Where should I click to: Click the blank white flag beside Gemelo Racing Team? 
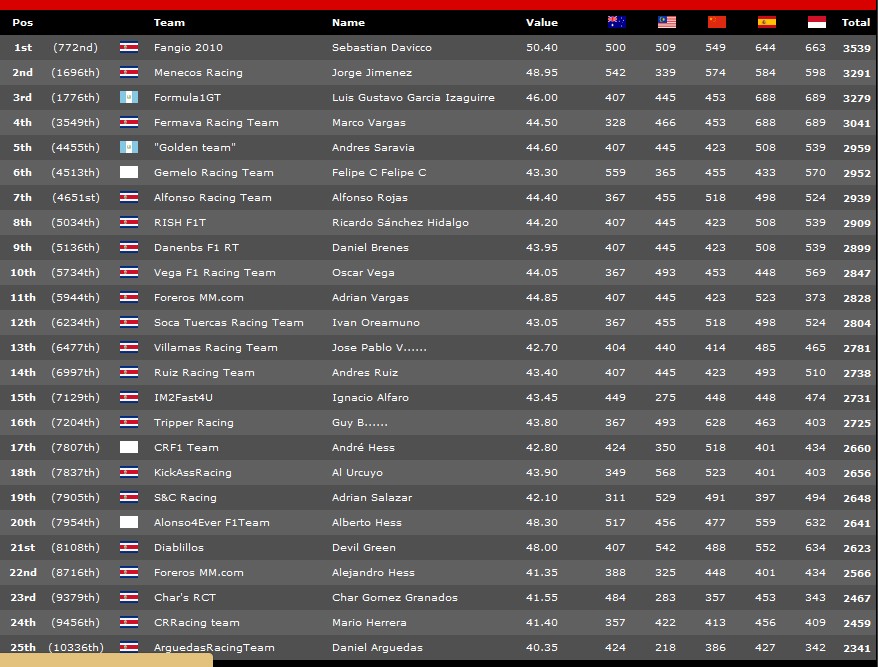point(128,172)
